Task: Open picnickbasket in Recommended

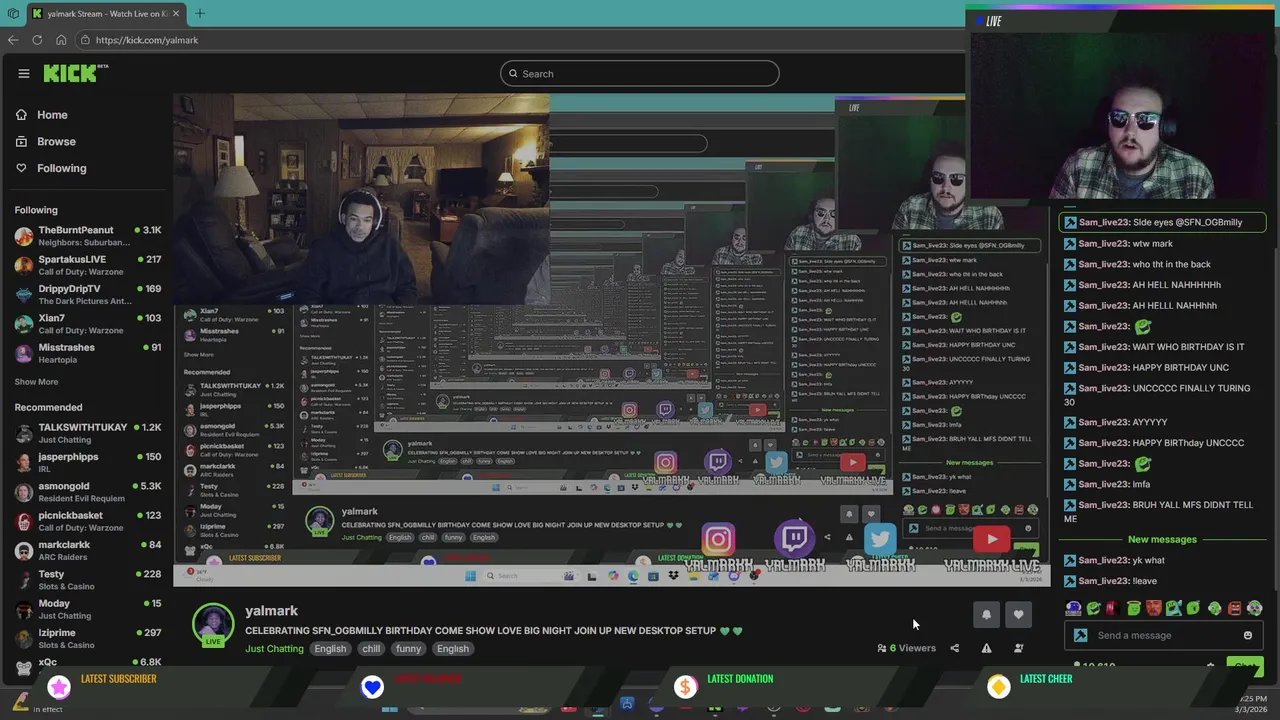Action: [88, 521]
